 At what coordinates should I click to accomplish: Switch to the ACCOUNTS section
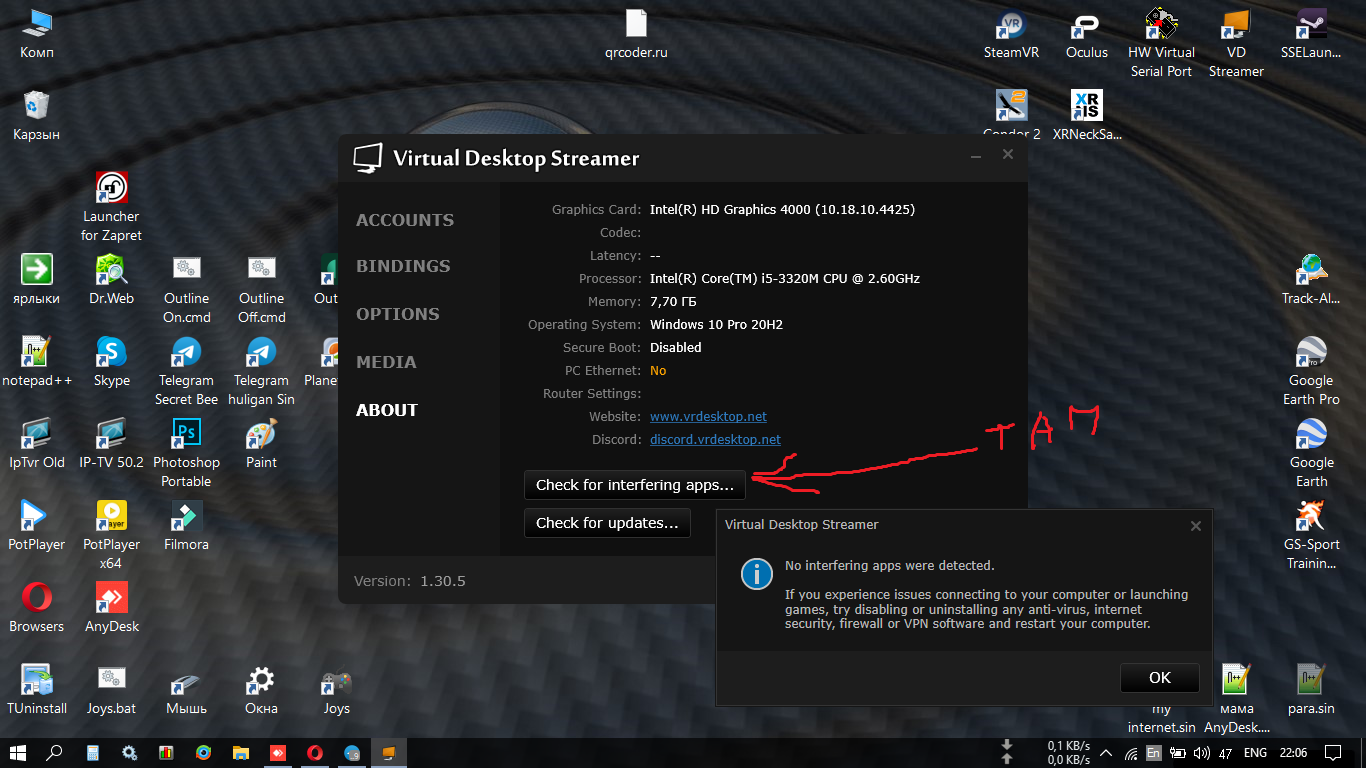pos(405,220)
